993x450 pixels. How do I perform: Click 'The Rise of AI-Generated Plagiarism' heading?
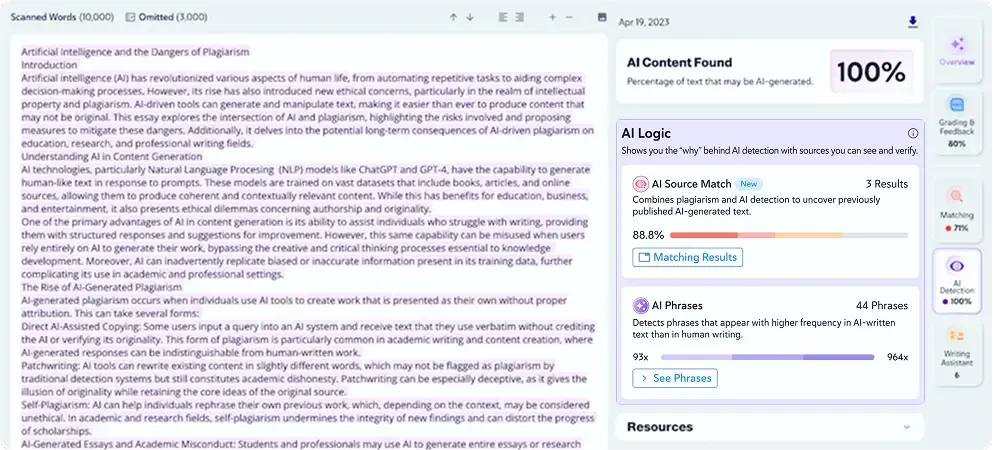point(101,287)
